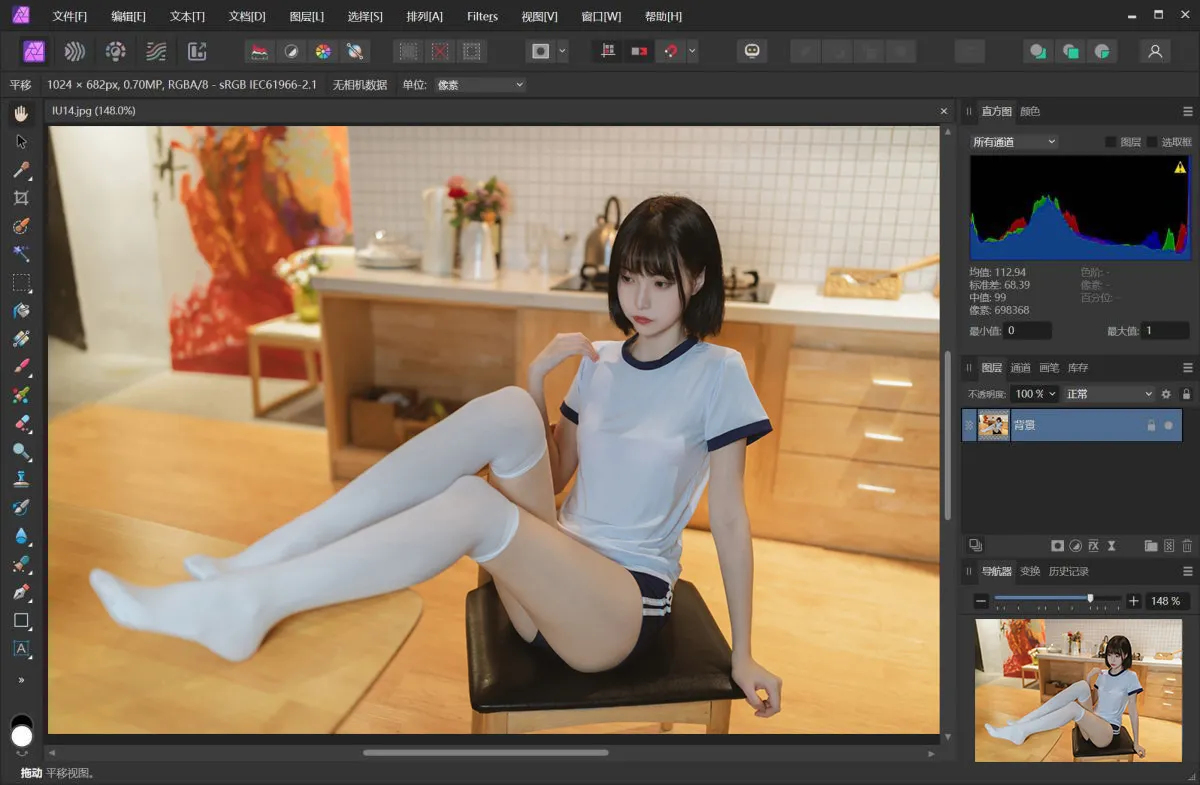Enable the 图层 checkbox in the histogram panel
This screenshot has width=1200, height=785.
pos(1110,142)
